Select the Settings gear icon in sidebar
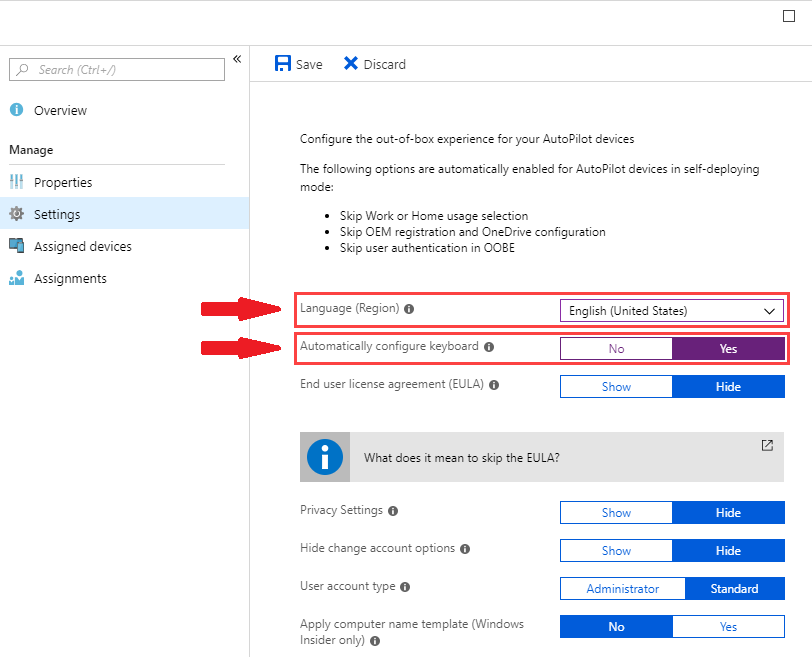The width and height of the screenshot is (812, 657). click(x=17, y=214)
